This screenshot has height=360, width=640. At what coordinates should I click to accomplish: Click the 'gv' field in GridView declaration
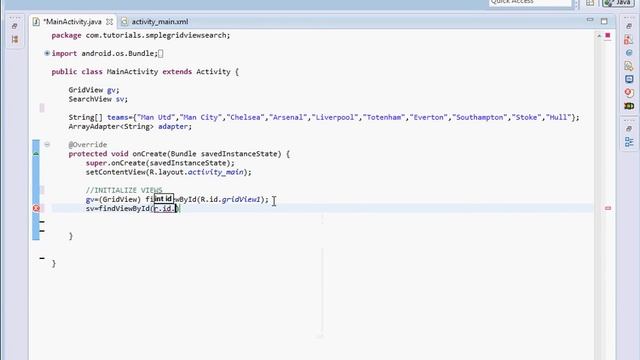pyautogui.click(x=111, y=90)
